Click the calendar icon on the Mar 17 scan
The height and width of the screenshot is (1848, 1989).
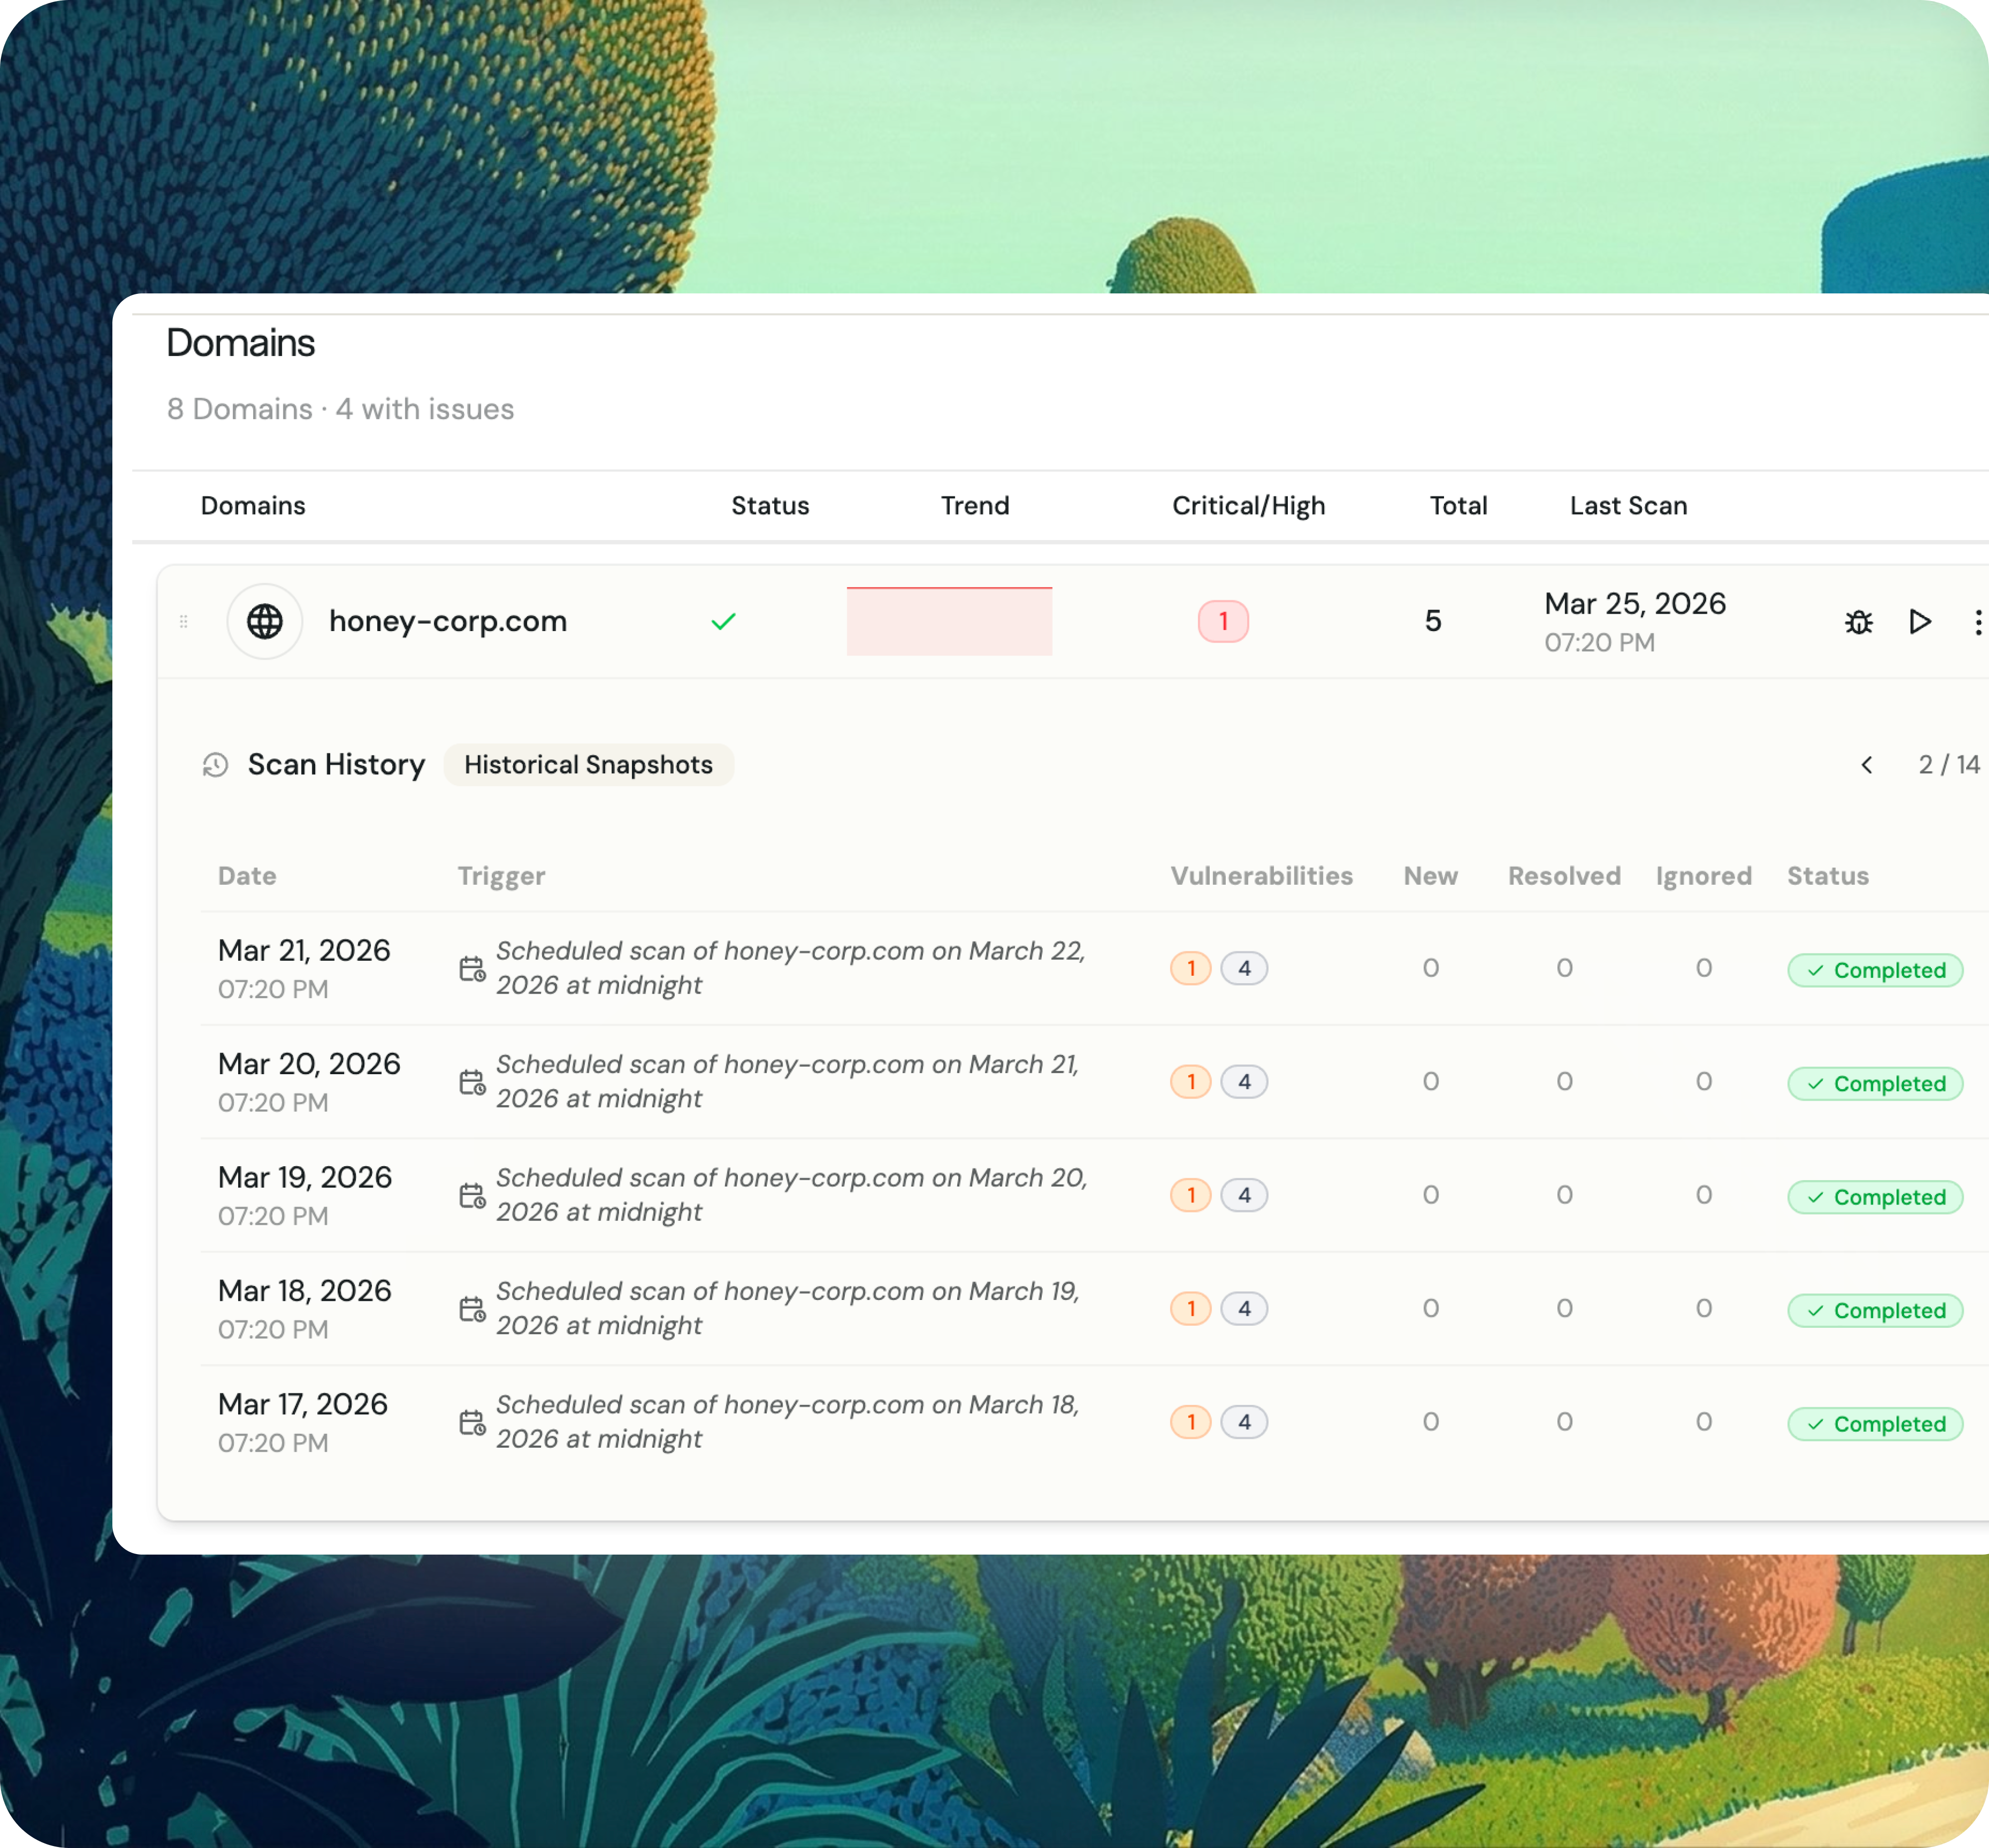tap(472, 1423)
